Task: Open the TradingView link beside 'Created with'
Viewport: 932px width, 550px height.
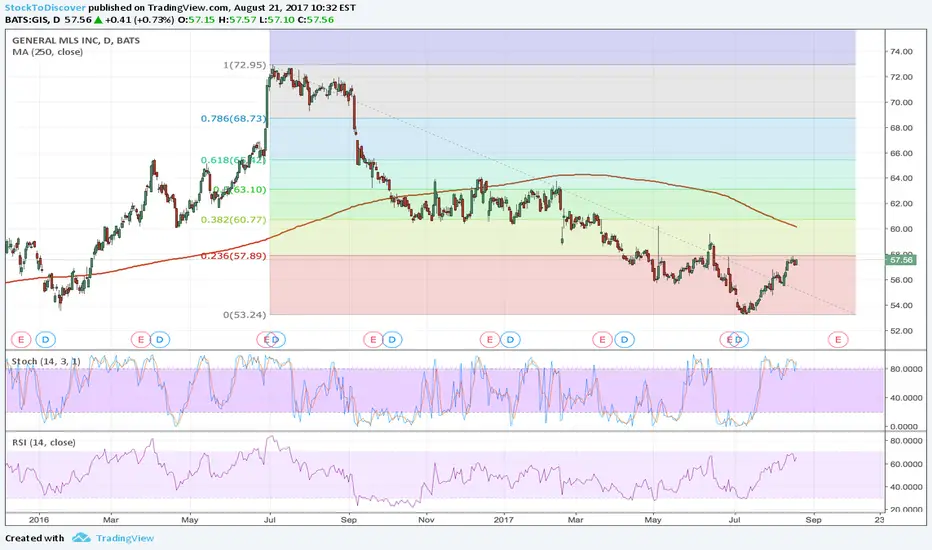Action: [x=125, y=538]
